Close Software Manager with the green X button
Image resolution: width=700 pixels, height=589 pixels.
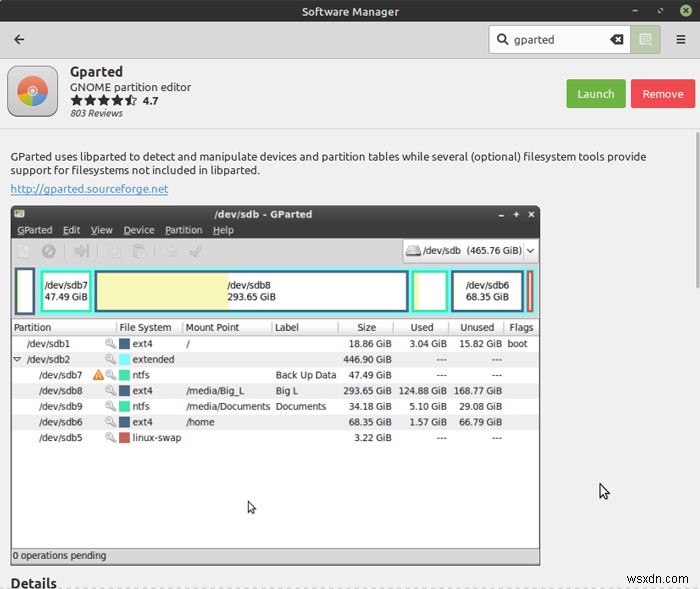coord(686,11)
